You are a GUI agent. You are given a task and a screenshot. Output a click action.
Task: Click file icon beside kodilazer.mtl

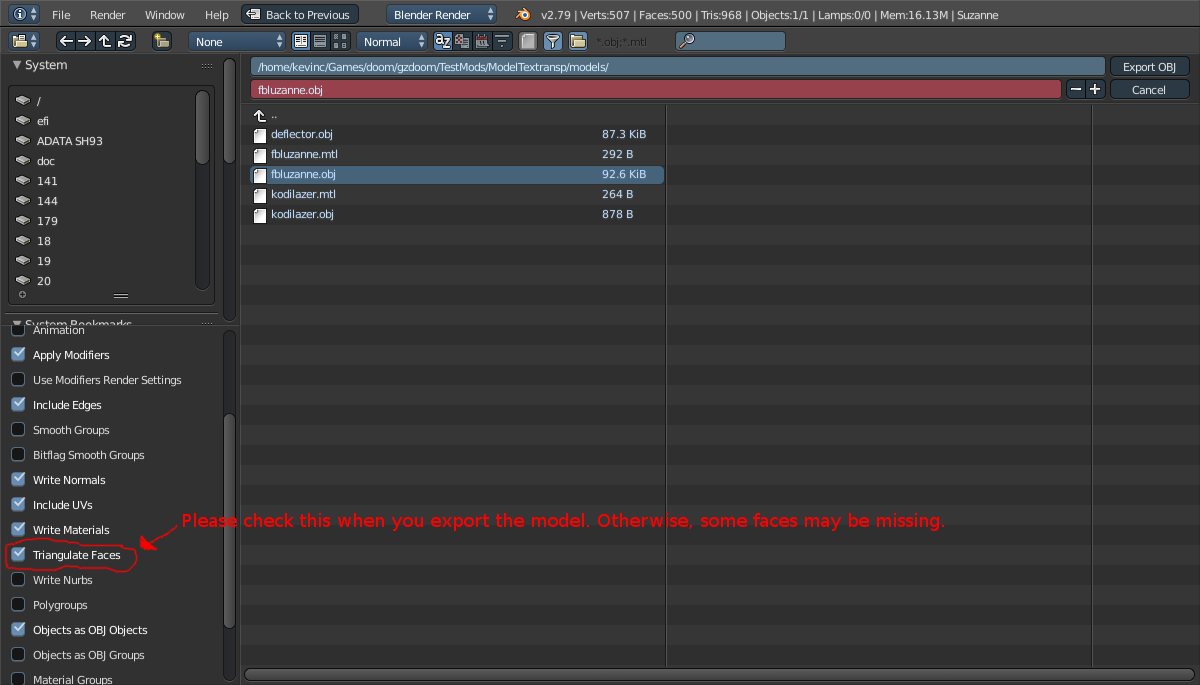click(x=260, y=195)
